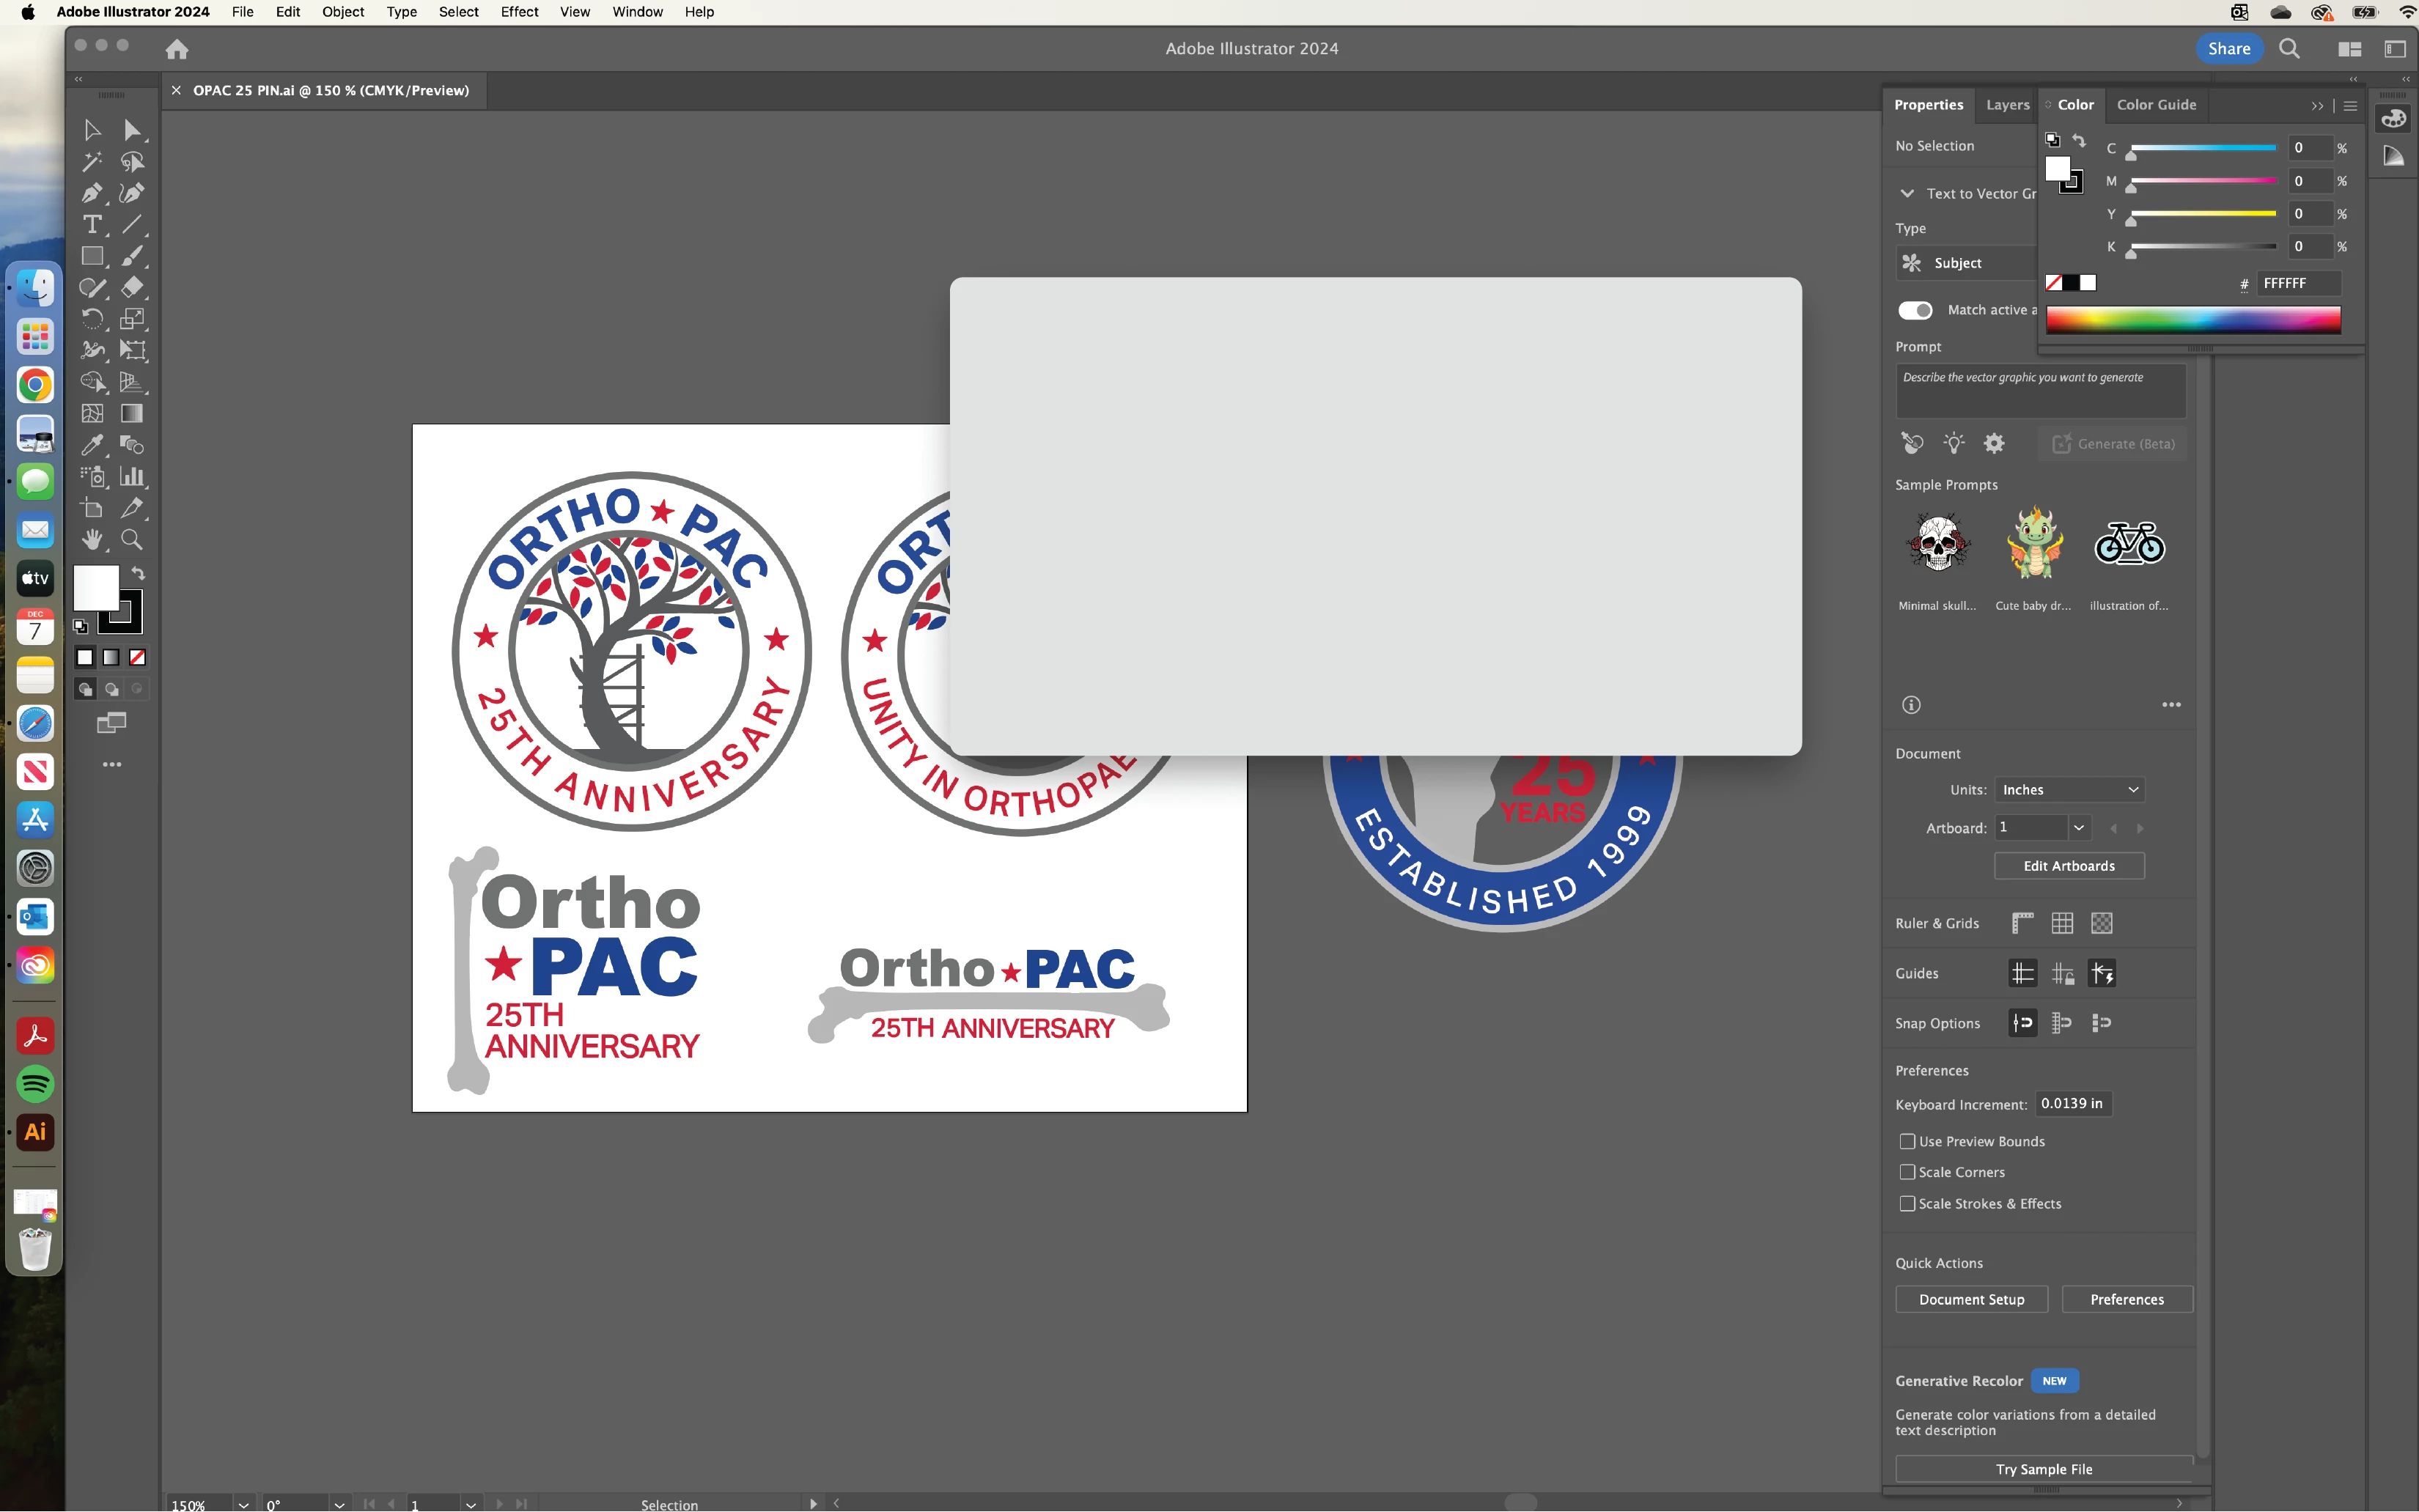2419x1512 pixels.
Task: Select the Type tool
Action: point(91,225)
